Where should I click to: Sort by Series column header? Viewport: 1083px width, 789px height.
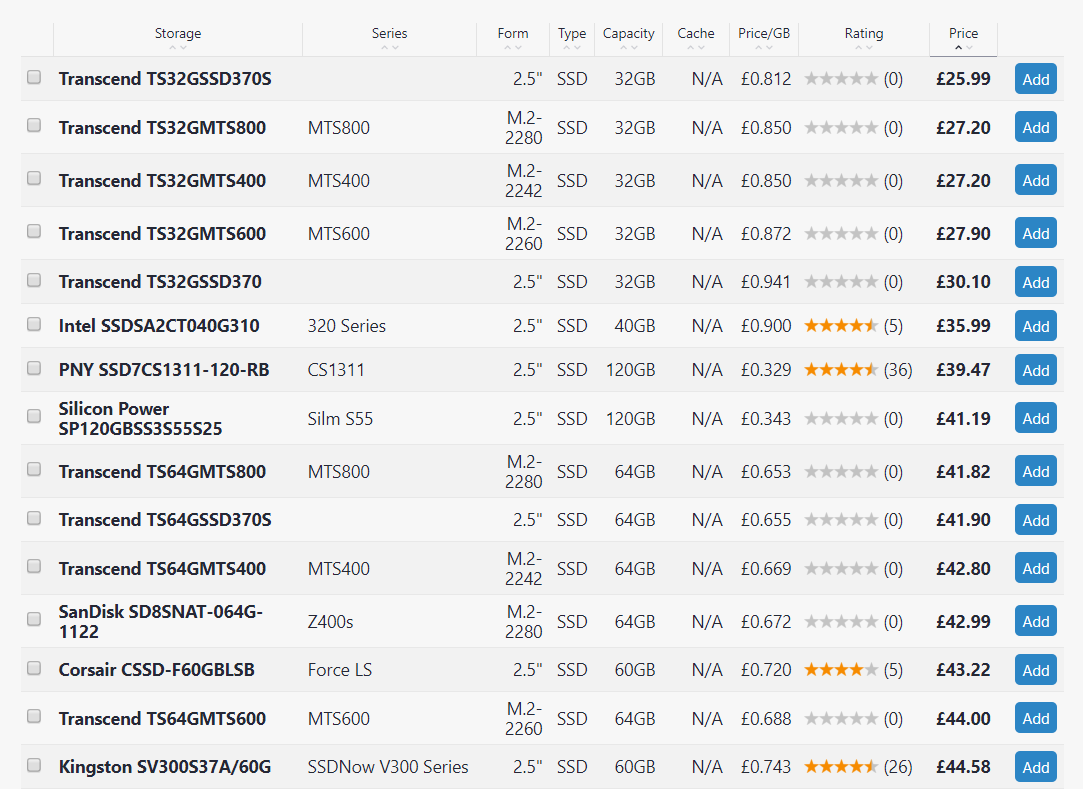pos(390,33)
